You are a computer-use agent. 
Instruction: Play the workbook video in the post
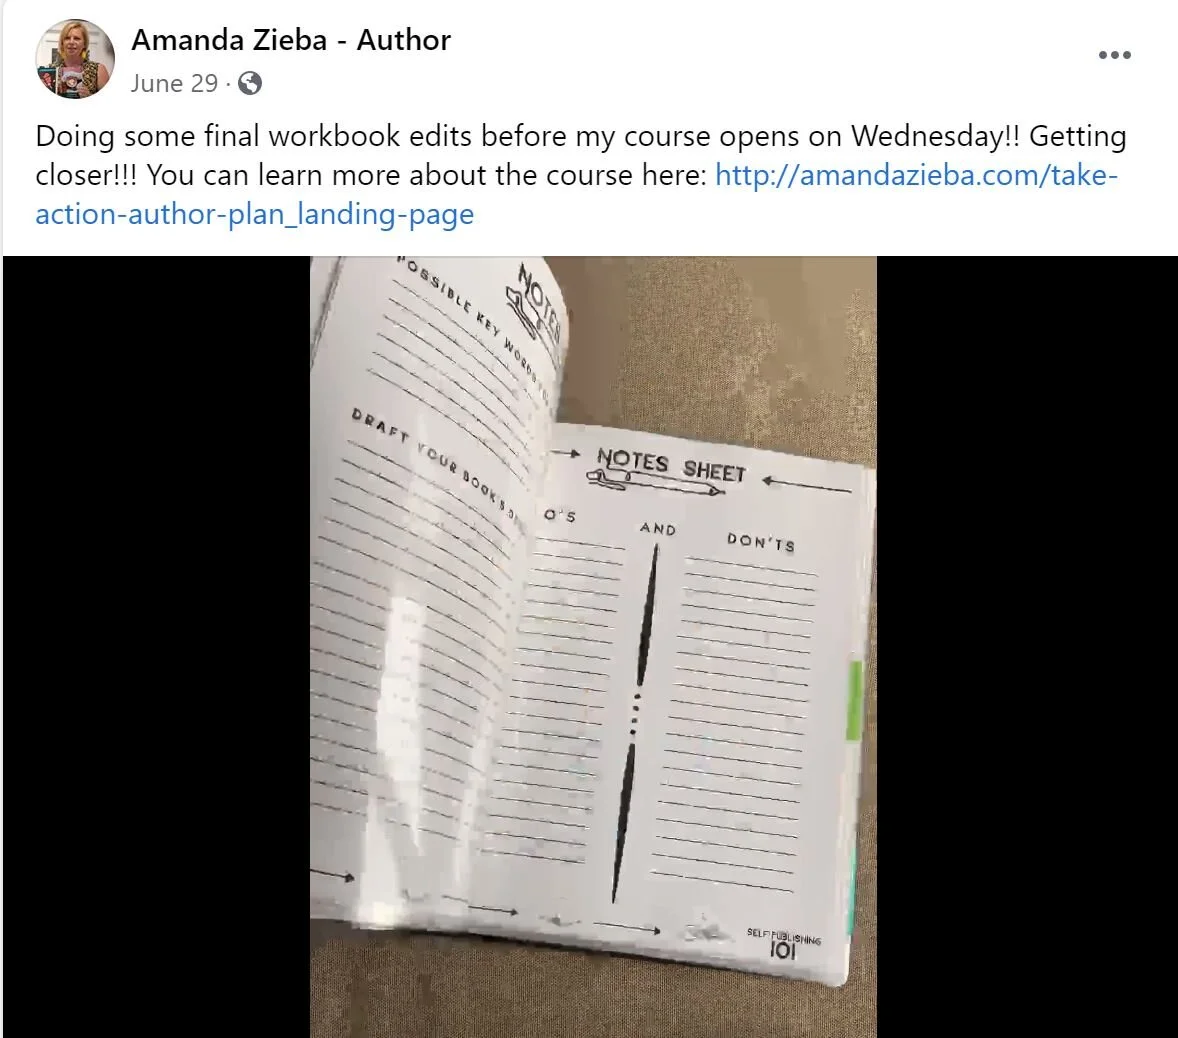pyautogui.click(x=593, y=647)
